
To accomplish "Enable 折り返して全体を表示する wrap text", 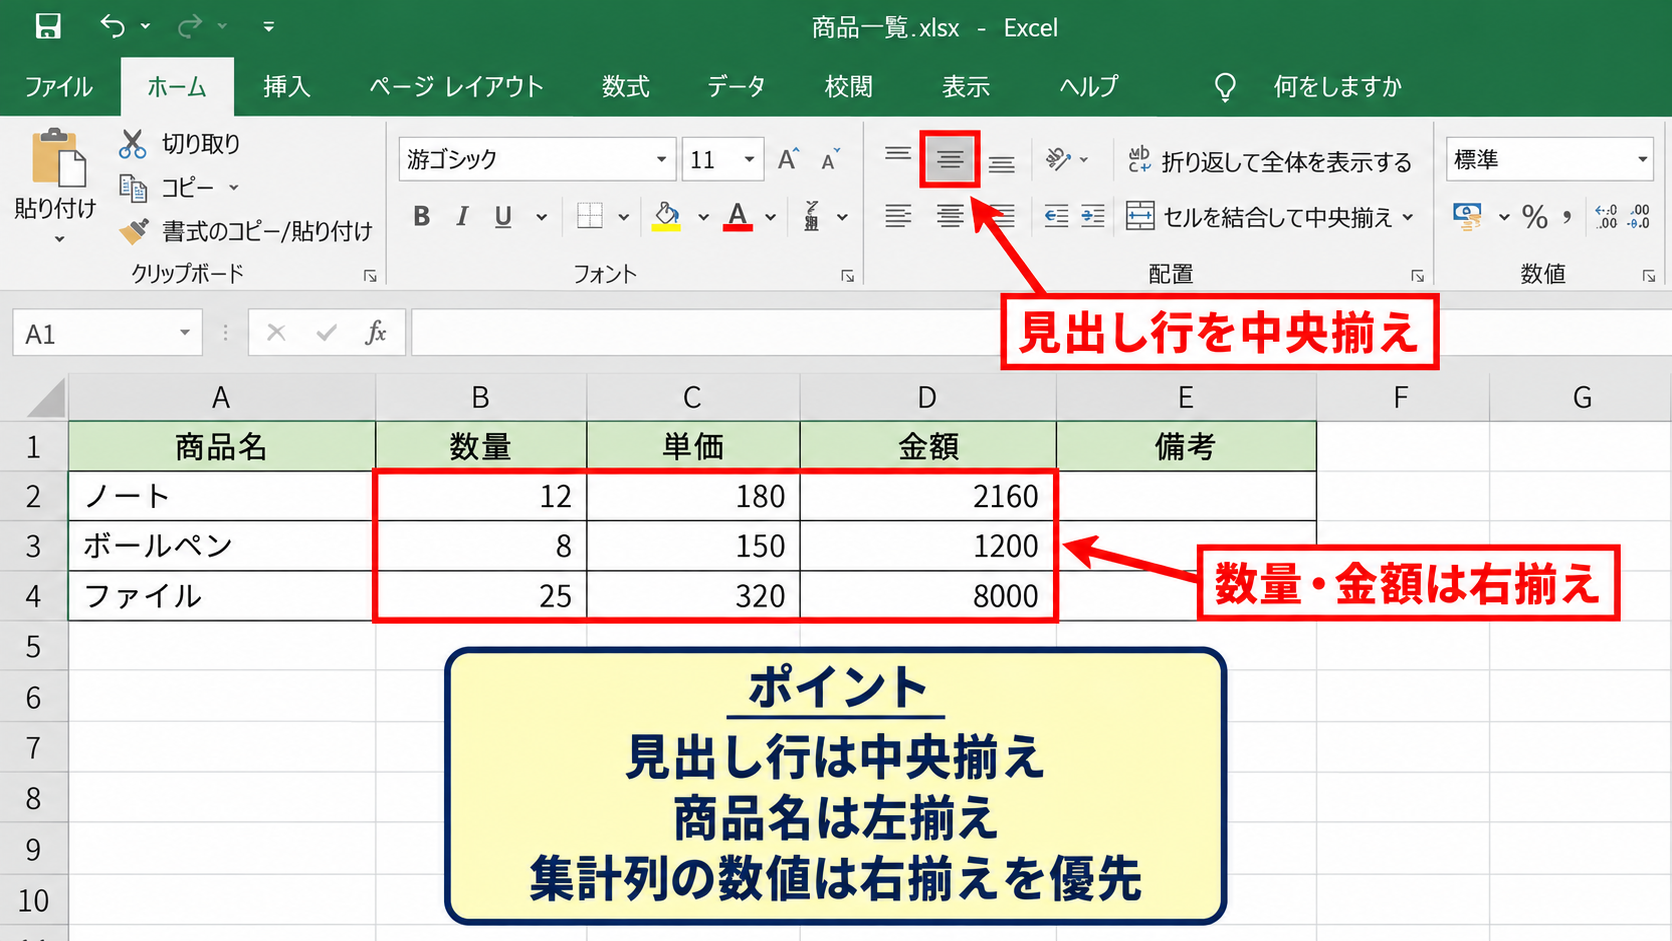I will click(x=1270, y=161).
